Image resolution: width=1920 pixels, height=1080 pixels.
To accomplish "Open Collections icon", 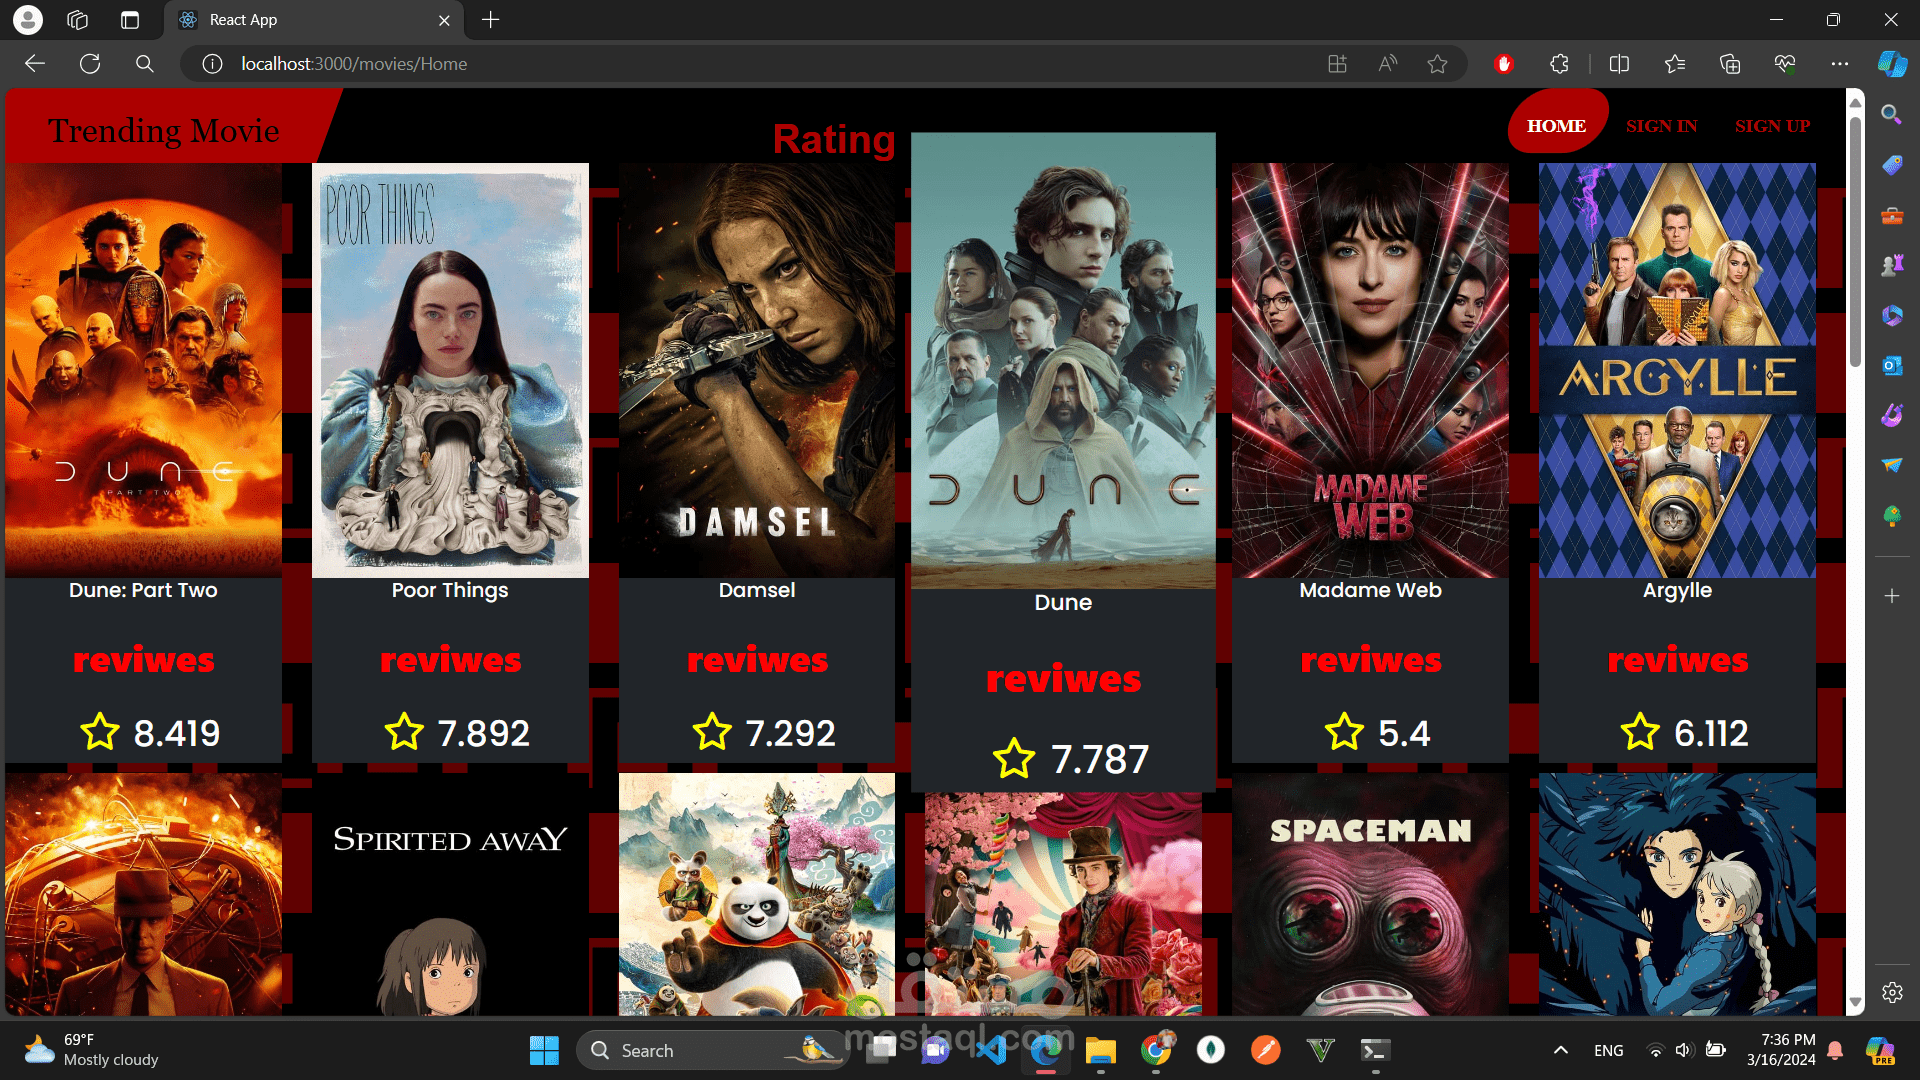I will (x=1730, y=64).
